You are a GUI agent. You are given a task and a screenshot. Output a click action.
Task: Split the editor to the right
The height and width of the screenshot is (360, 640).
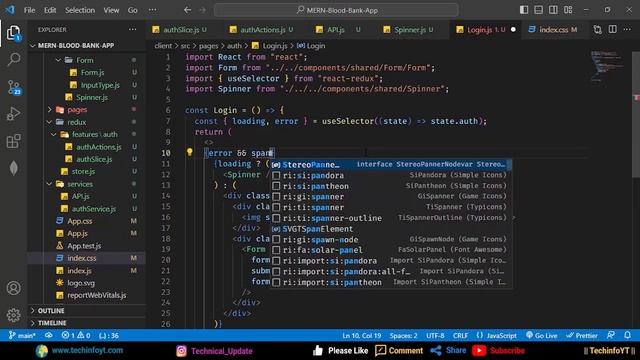(613, 29)
